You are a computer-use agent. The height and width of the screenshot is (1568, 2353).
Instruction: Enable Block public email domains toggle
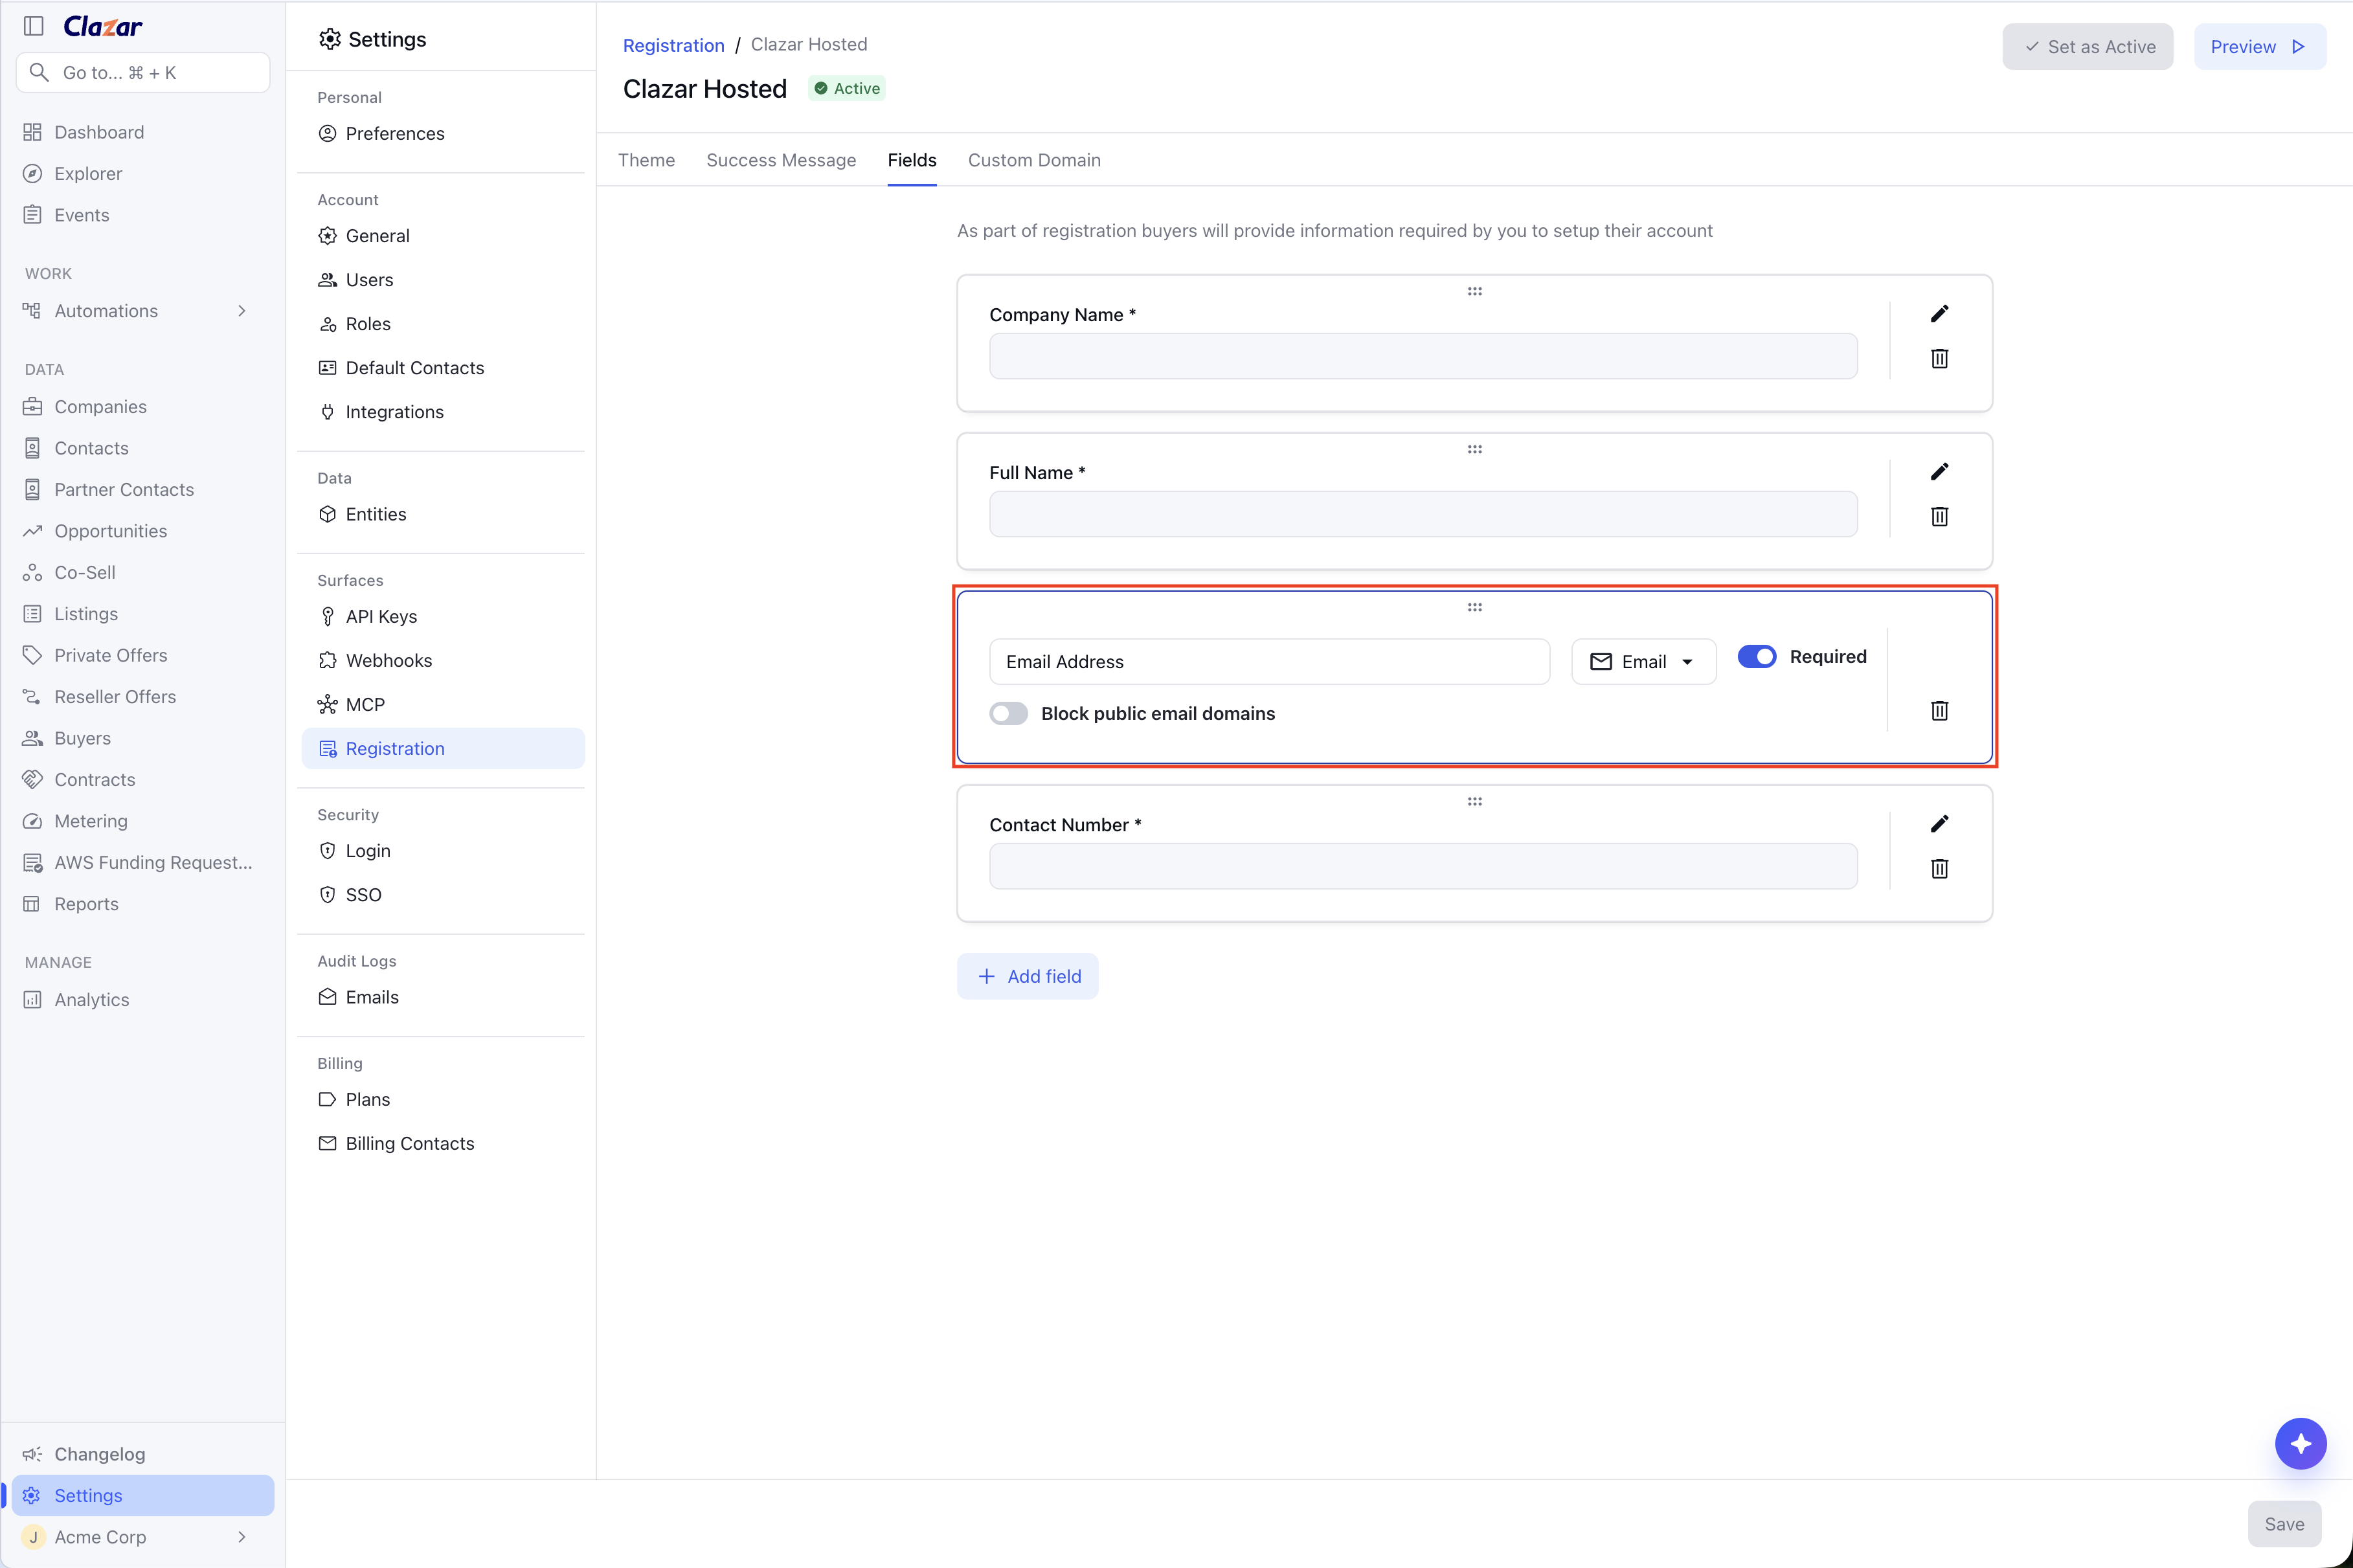1008,713
